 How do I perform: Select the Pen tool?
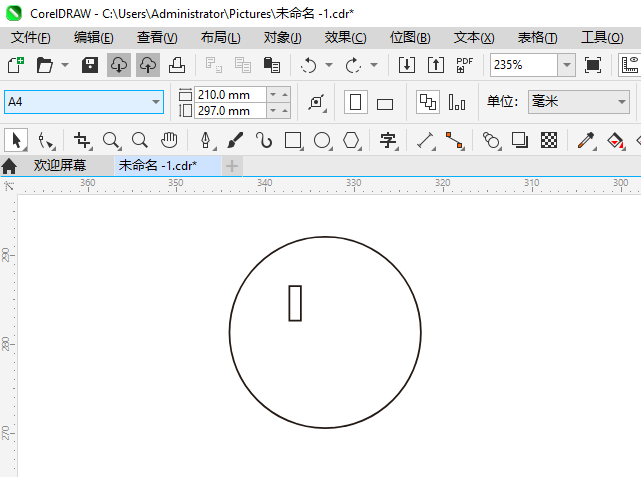coord(206,140)
